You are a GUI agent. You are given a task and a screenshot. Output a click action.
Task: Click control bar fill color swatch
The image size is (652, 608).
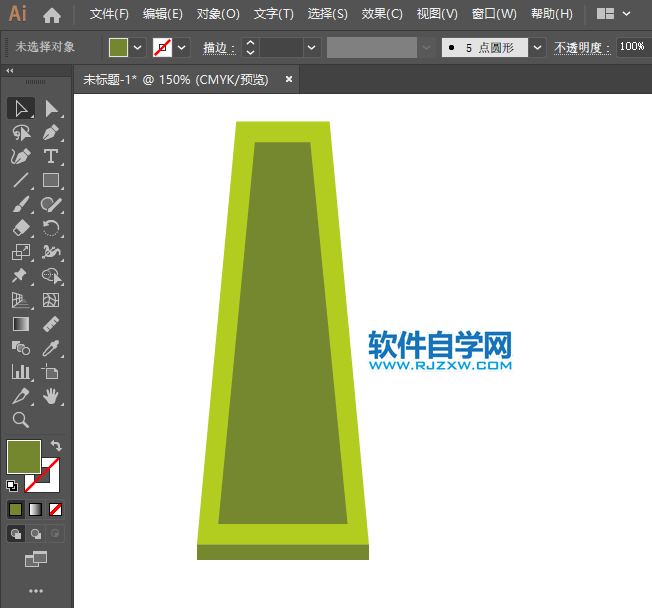pyautogui.click(x=119, y=47)
